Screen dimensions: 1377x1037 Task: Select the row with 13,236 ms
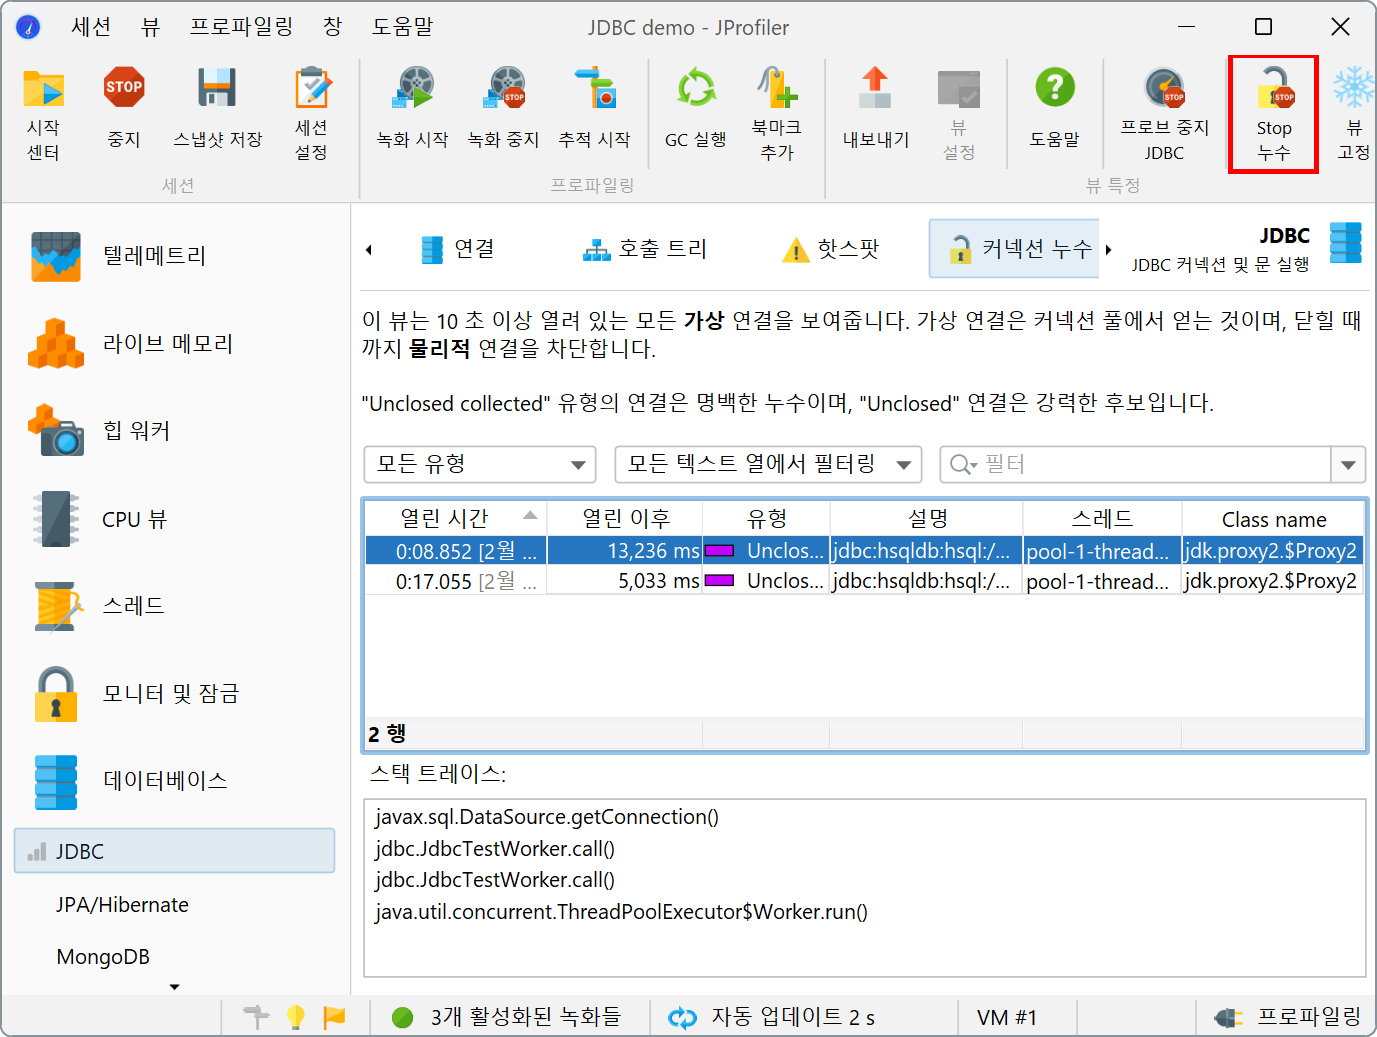(865, 551)
